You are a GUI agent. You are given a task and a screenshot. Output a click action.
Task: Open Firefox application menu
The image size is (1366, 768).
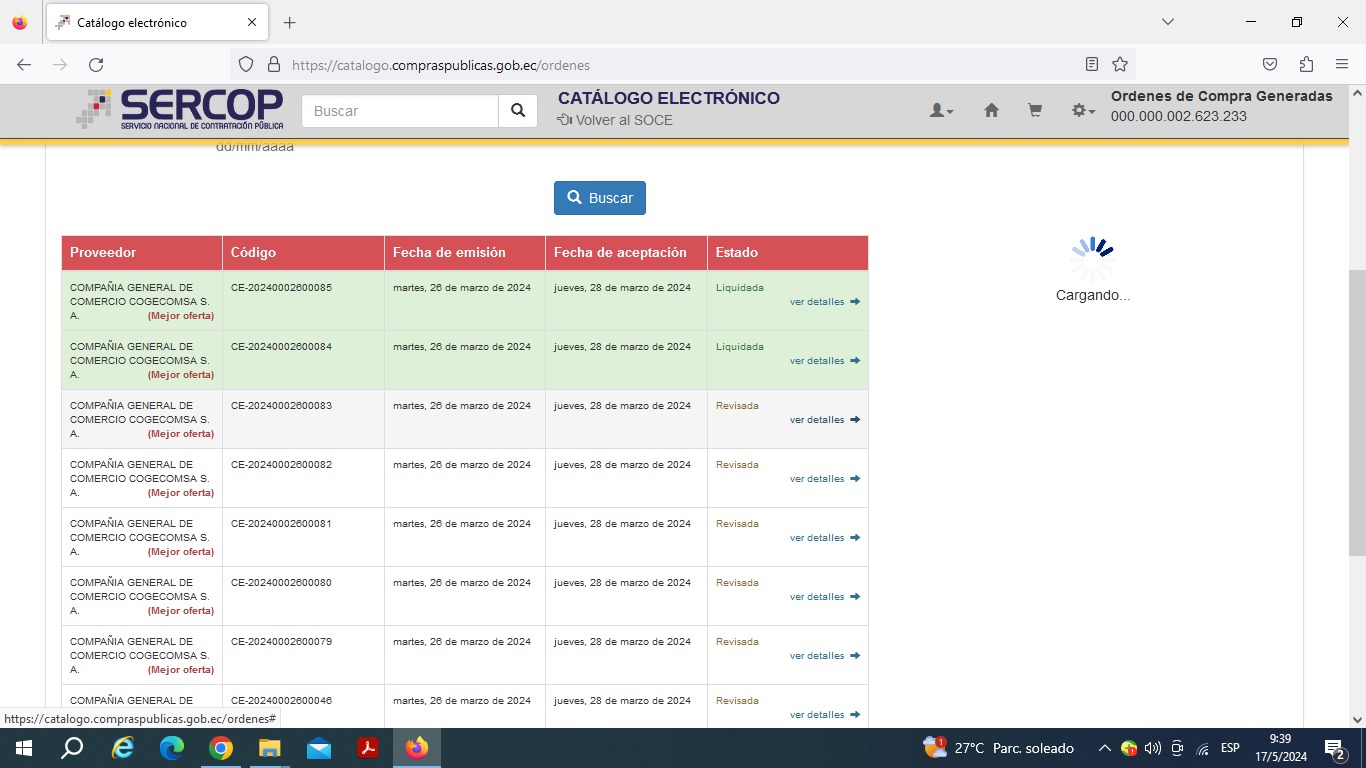1342,65
